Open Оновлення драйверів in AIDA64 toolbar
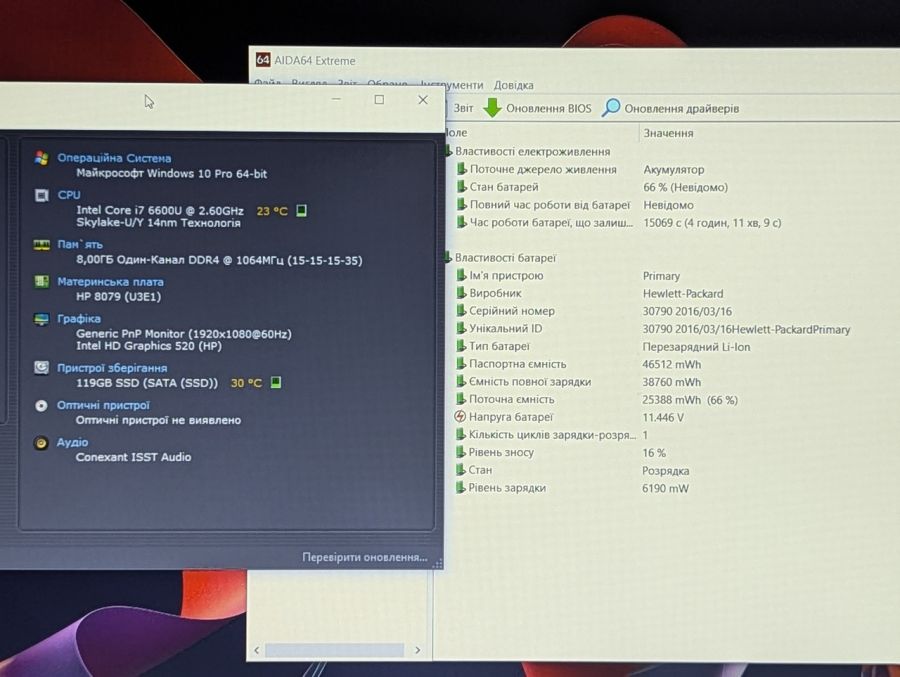 [x=681, y=109]
